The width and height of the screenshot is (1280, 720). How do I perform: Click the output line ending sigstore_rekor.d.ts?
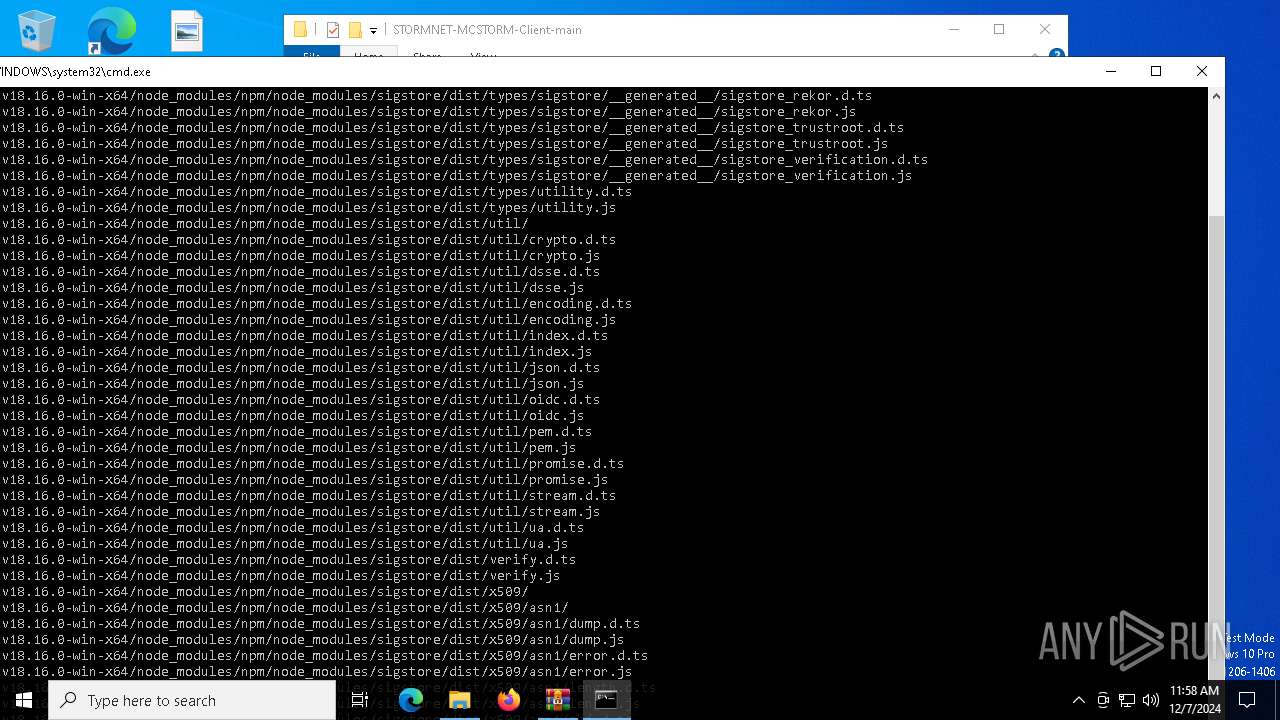pos(436,96)
